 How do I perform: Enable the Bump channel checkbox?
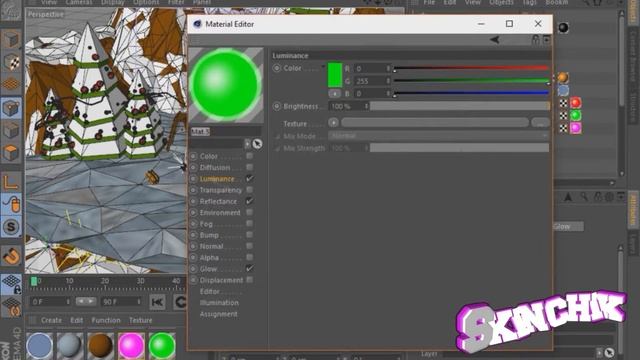[x=249, y=235]
